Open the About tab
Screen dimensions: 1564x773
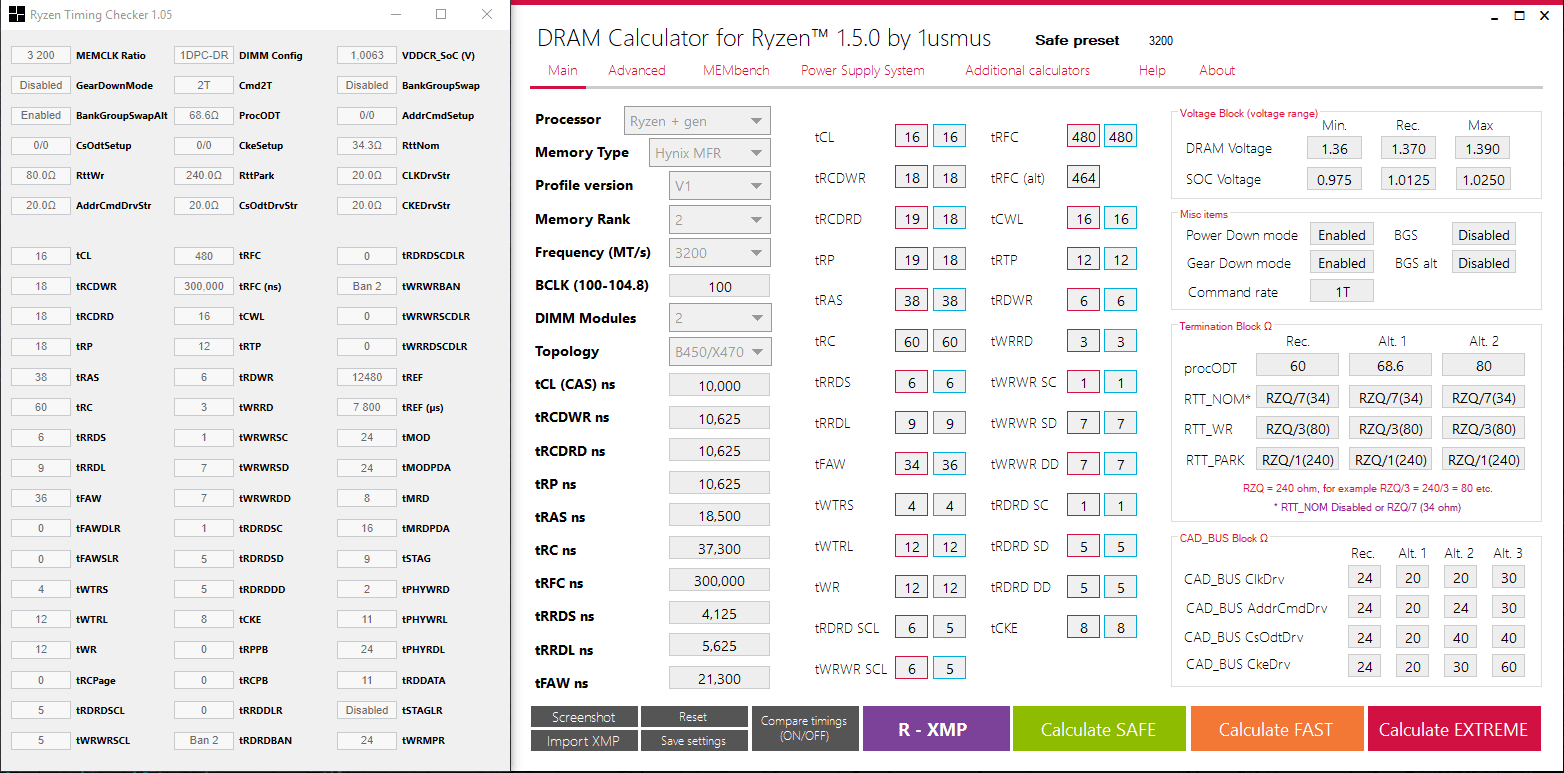point(1217,71)
